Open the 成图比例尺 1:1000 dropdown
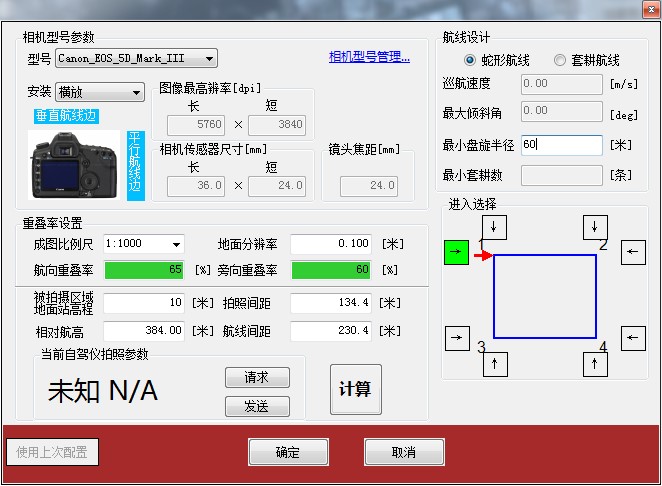This screenshot has width=662, height=486. [x=144, y=244]
